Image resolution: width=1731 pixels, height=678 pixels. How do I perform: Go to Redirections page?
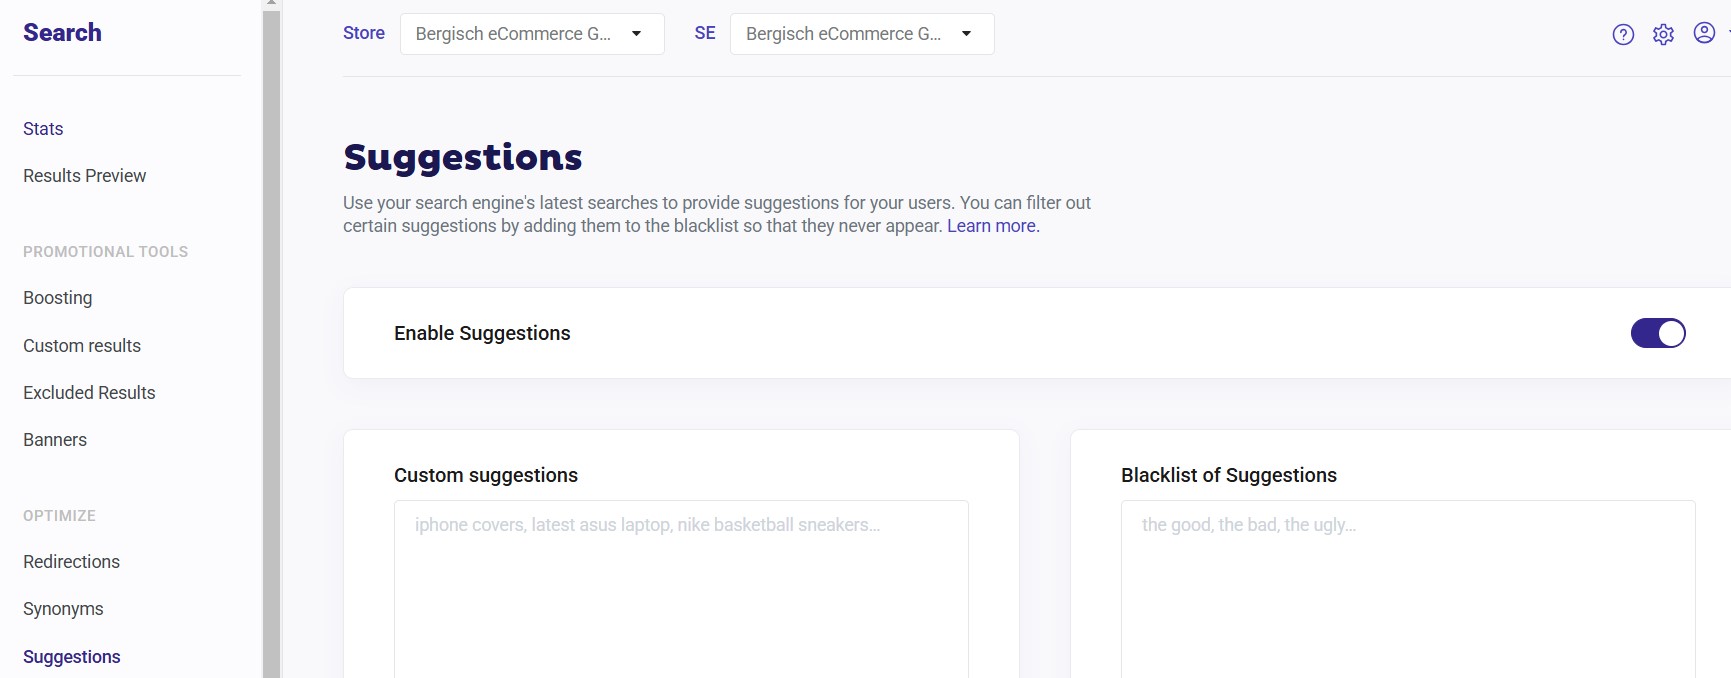[x=71, y=562]
